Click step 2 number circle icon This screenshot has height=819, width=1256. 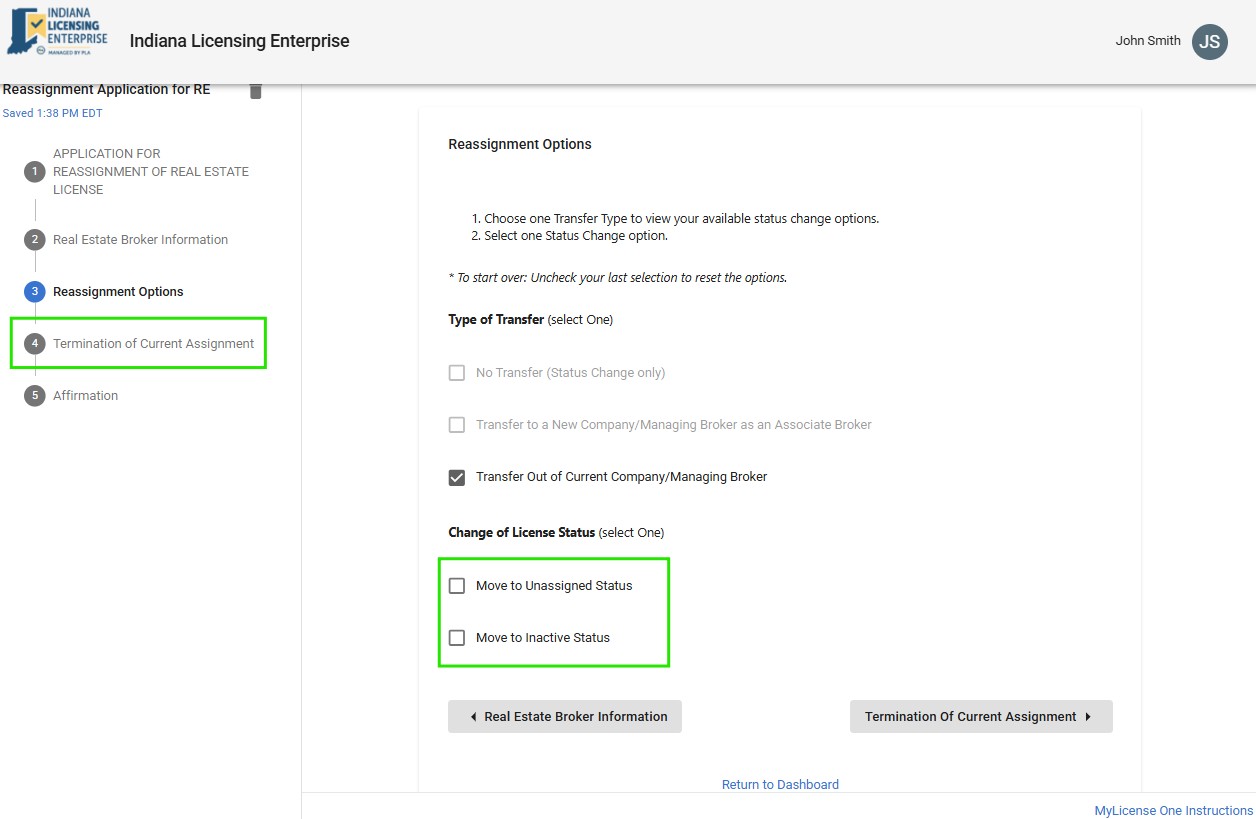pyautogui.click(x=35, y=240)
